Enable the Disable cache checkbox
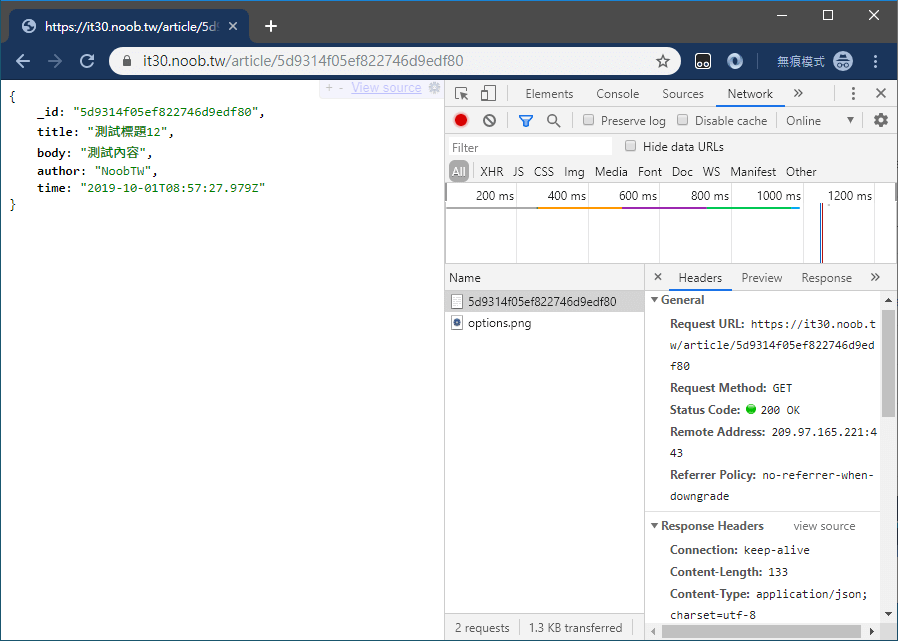This screenshot has height=641, width=898. tap(682, 120)
